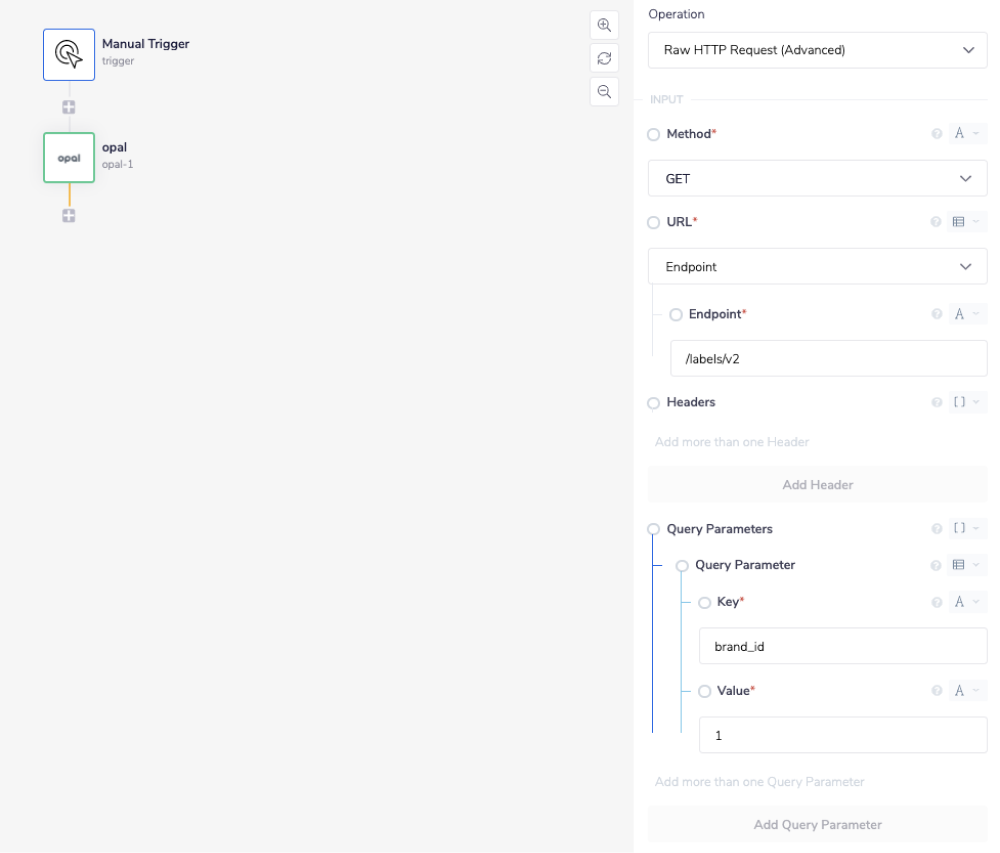Click plus icon below Manual Trigger node
Image resolution: width=1000 pixels, height=853 pixels.
tap(69, 107)
